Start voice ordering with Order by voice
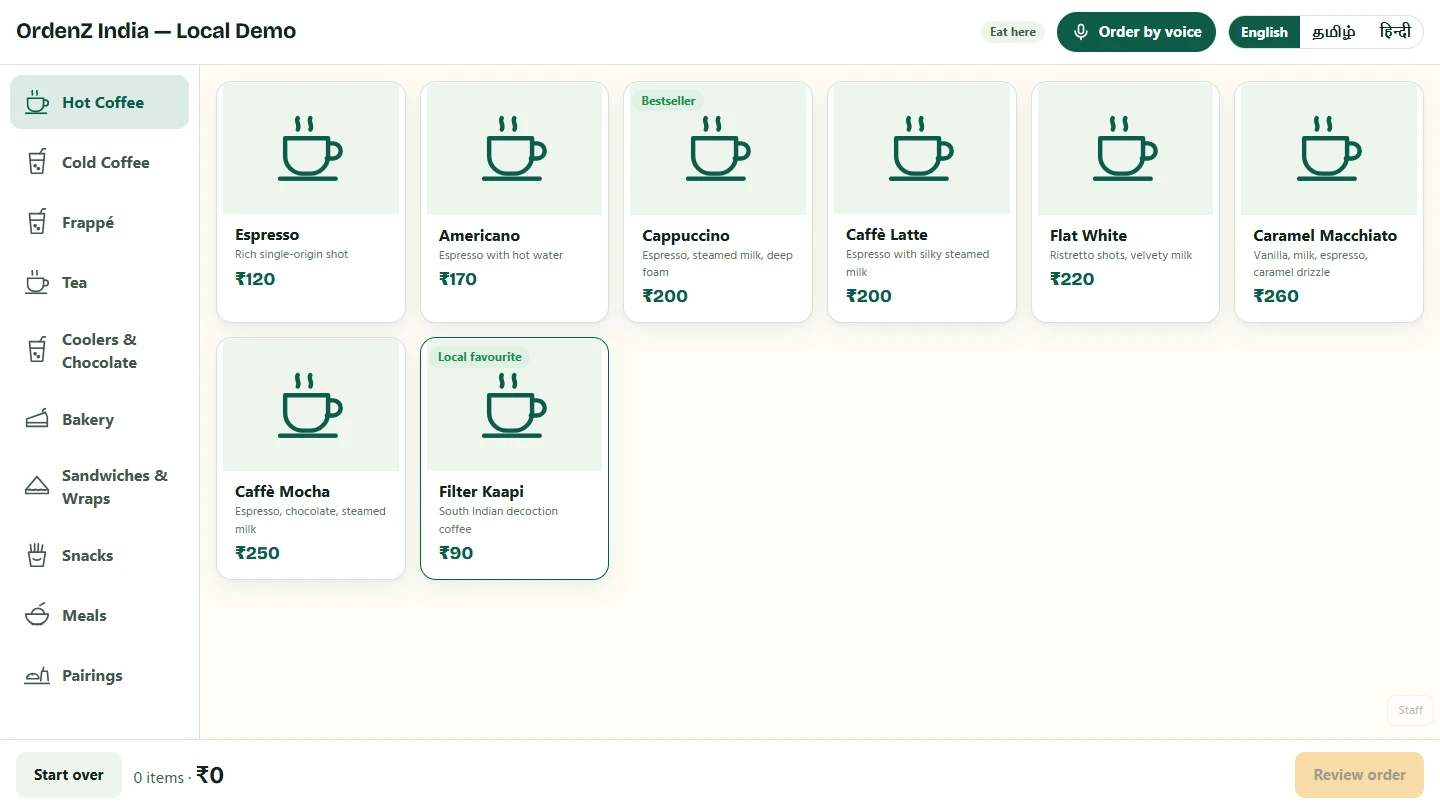Image resolution: width=1440 pixels, height=810 pixels. (x=1136, y=32)
